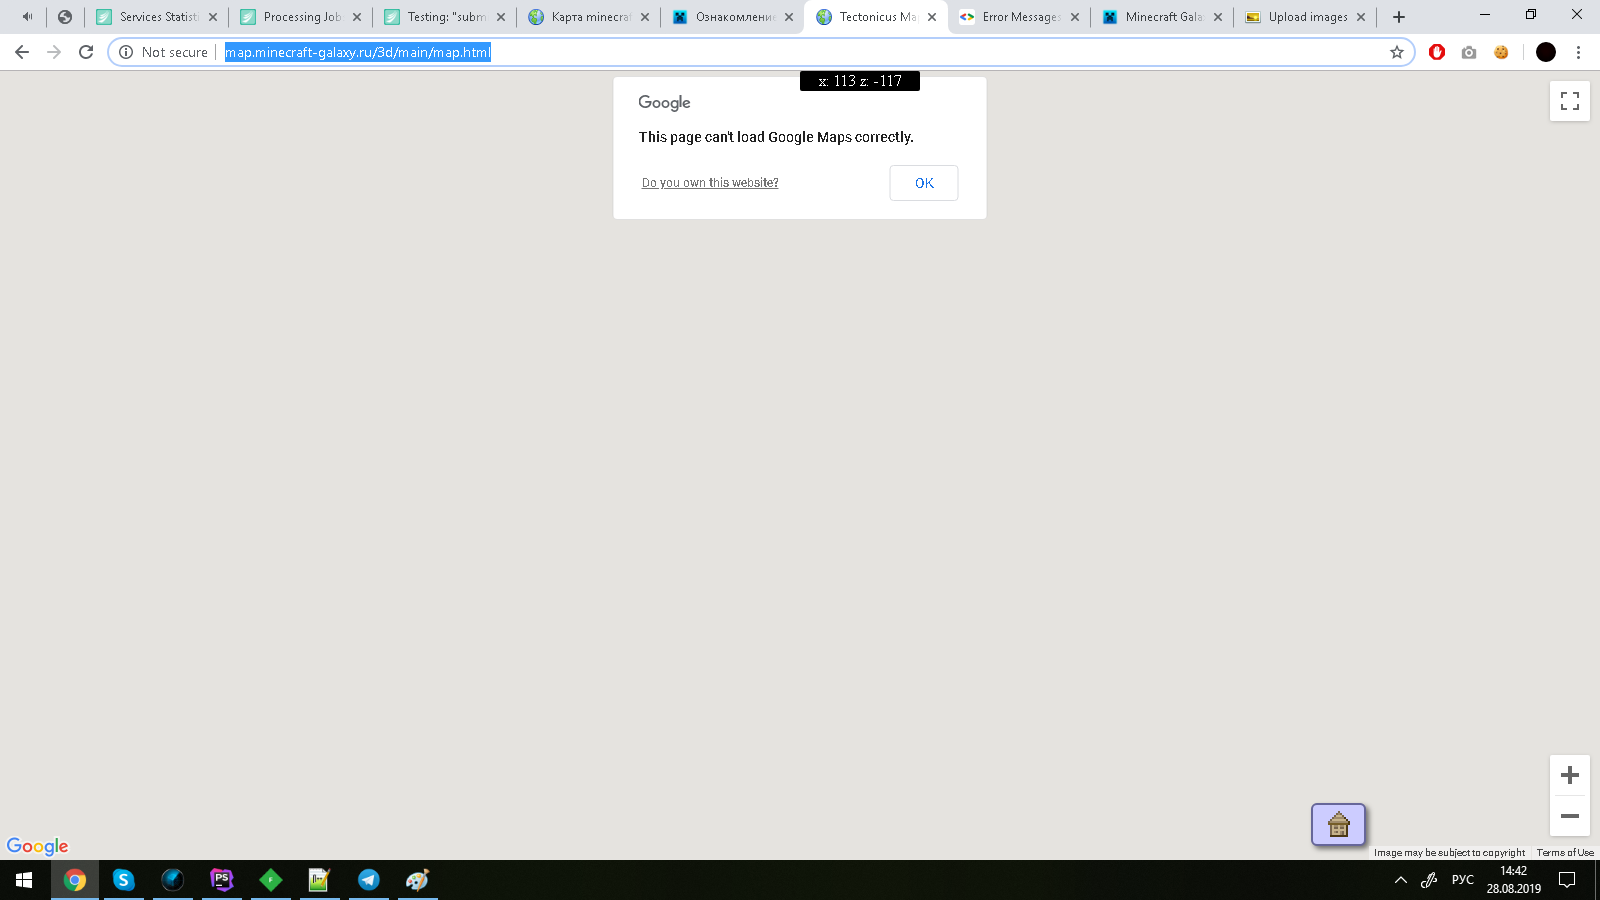The width and height of the screenshot is (1600, 900).
Task: Close the Tectonicus Map tab
Action: (x=932, y=17)
